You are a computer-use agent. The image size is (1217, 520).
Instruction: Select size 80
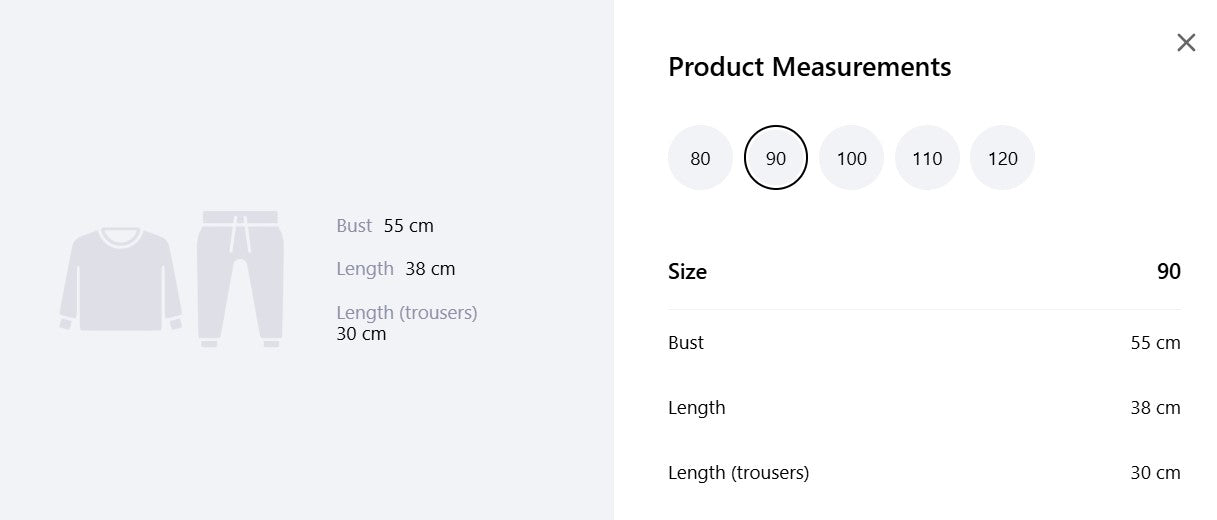[x=700, y=158]
